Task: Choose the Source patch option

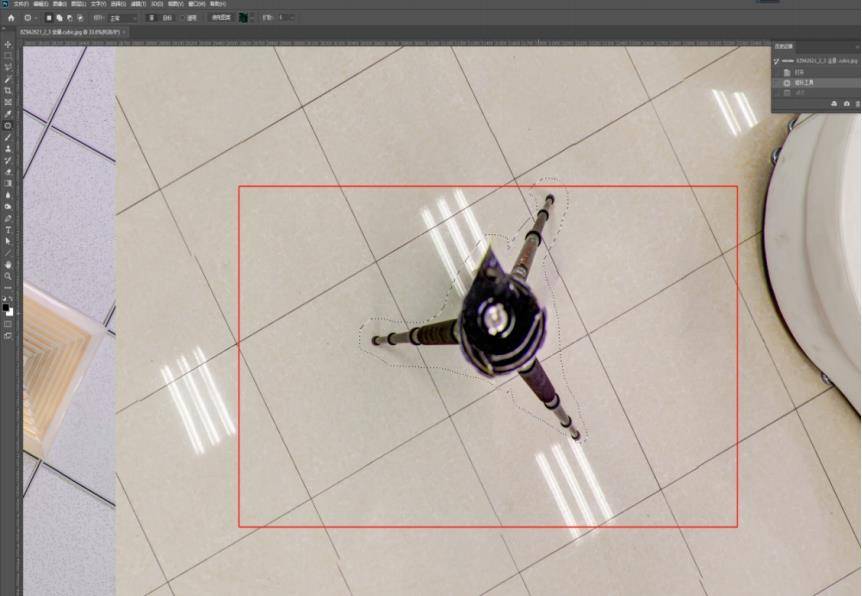Action: point(151,18)
